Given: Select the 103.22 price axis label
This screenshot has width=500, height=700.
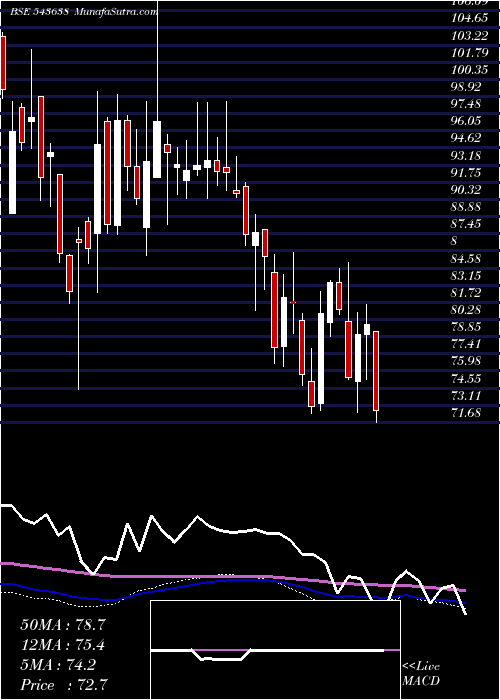Looking at the screenshot, I should [x=468, y=35].
